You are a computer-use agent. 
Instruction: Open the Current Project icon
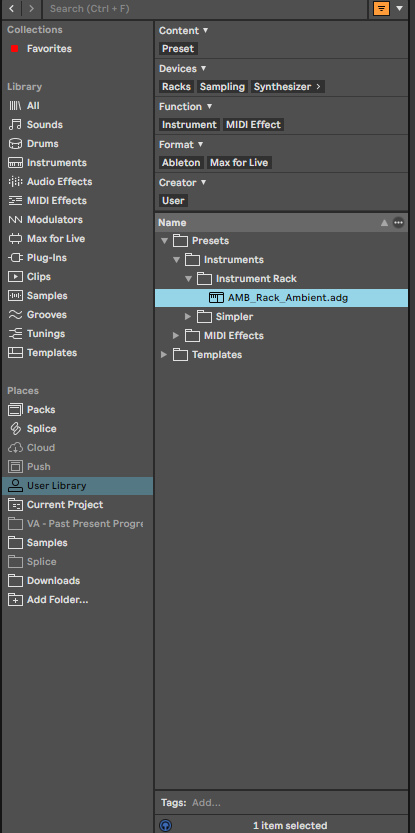(15, 505)
